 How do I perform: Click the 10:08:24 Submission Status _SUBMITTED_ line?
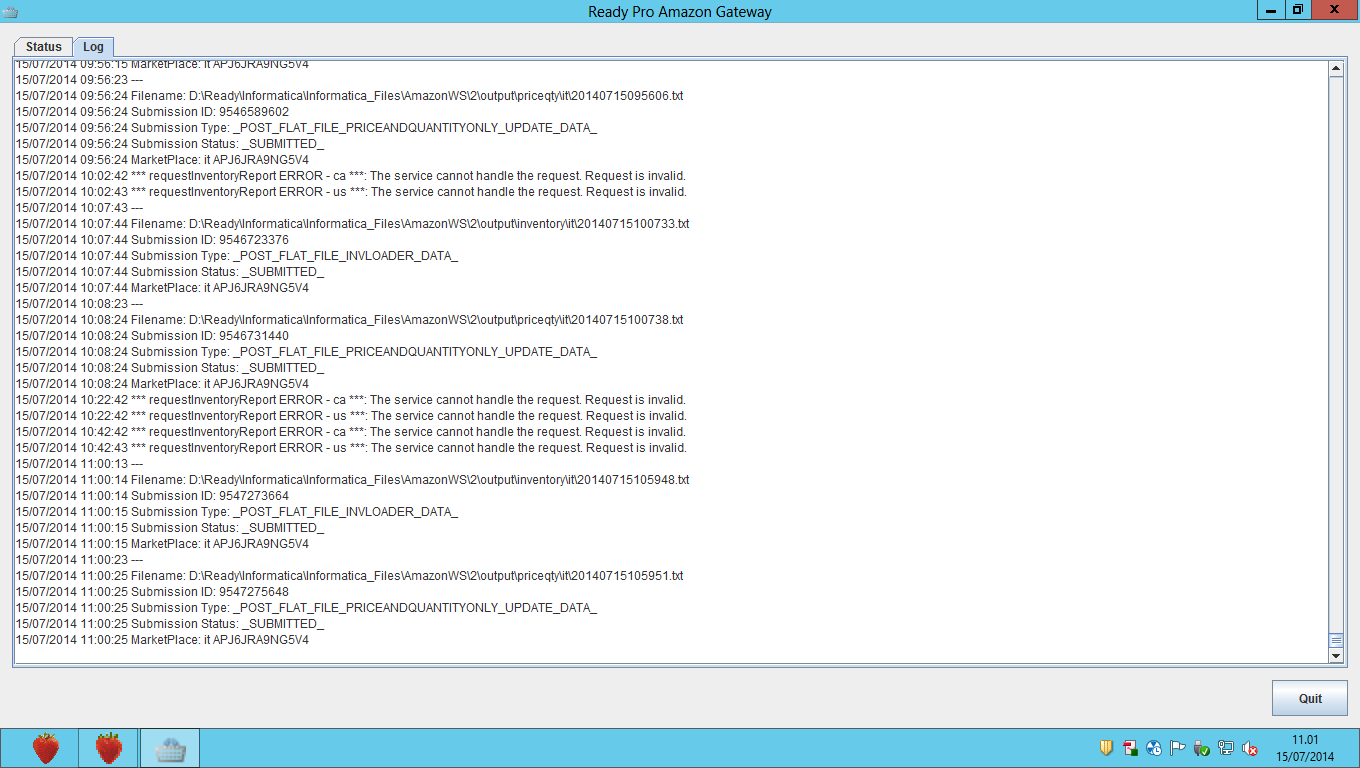(x=170, y=368)
